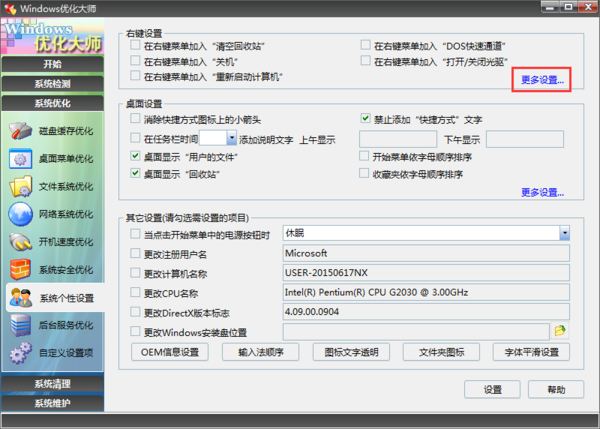The height and width of the screenshot is (429, 600).
Task: Apply changes with the 设置 button
Action: click(492, 390)
